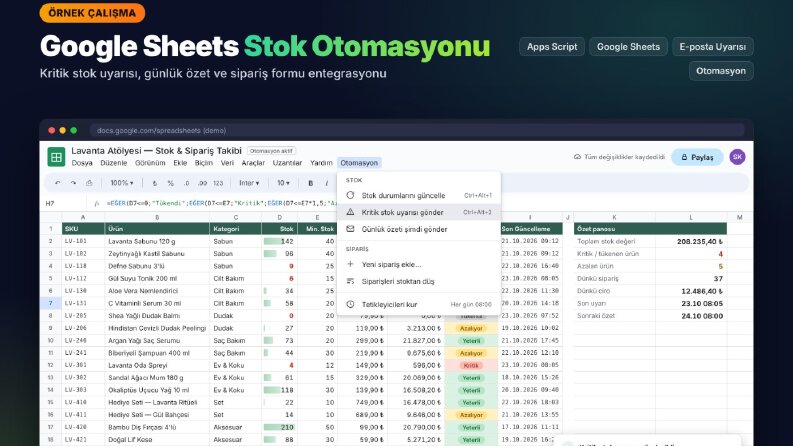Viewport: 793px width, 446px height.
Task: Click the stock bar for Bambu Diş Fırçası 4'lü
Action: point(279,427)
